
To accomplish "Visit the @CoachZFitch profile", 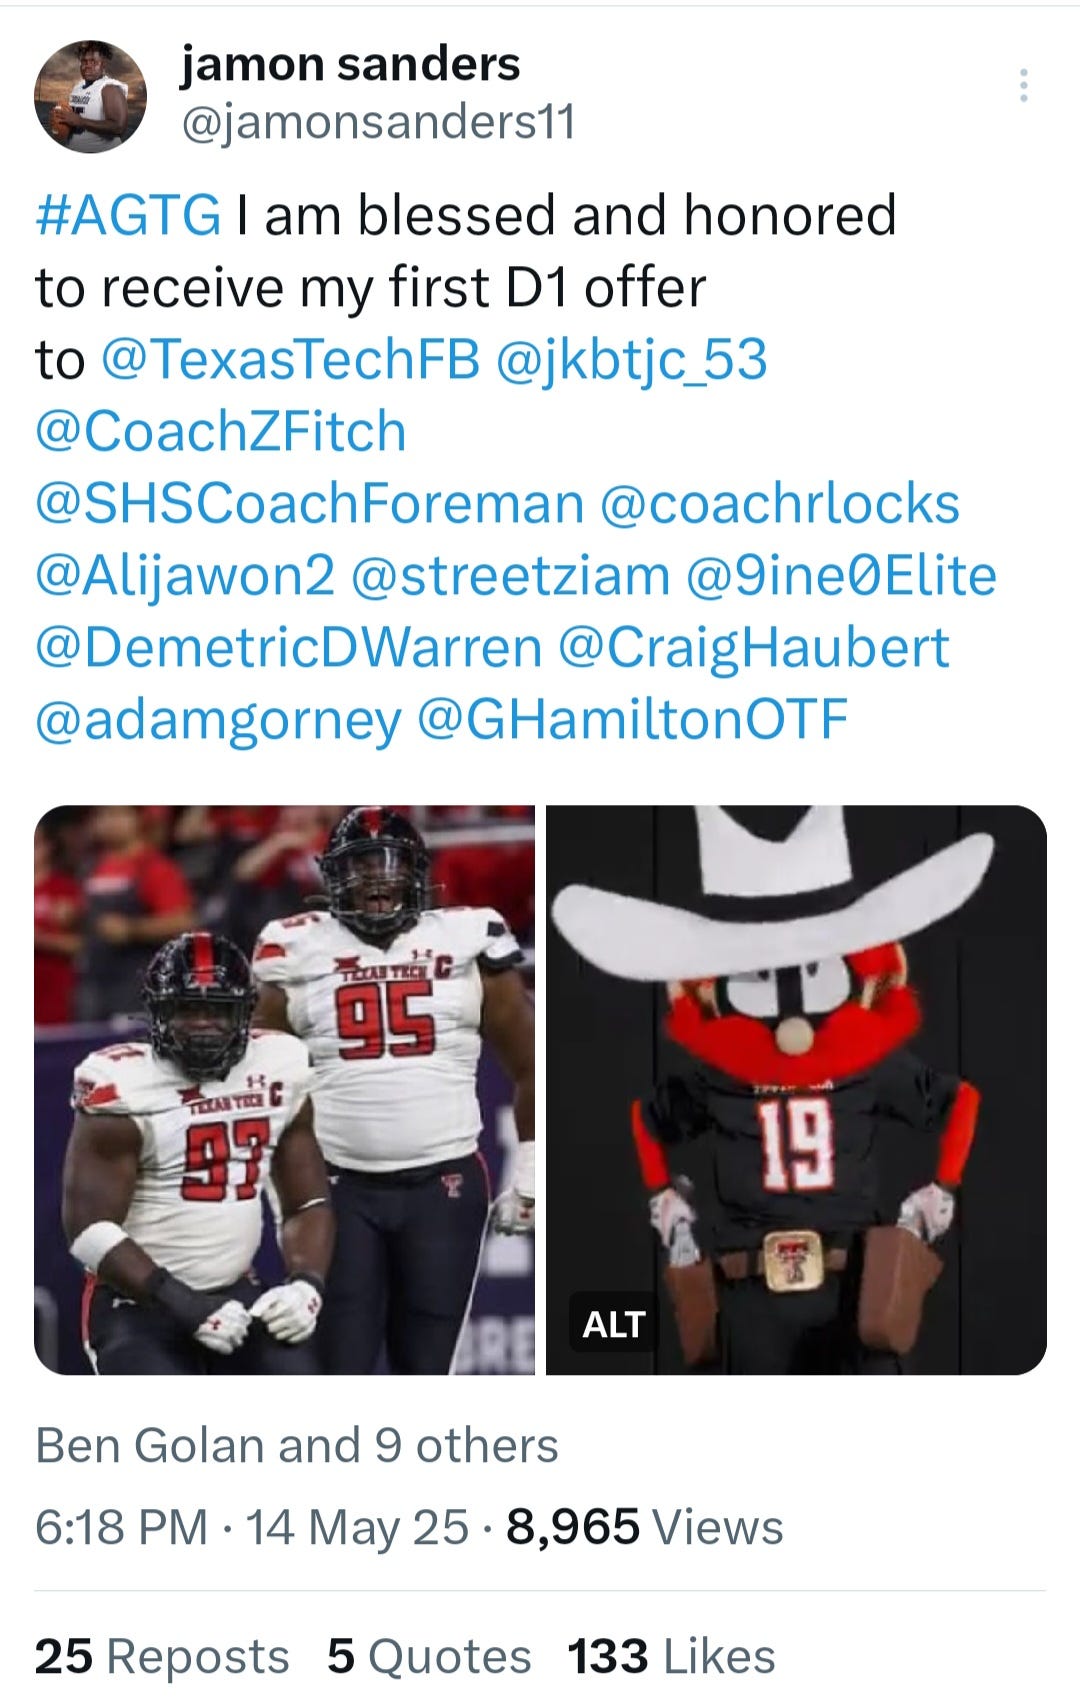I will (221, 432).
